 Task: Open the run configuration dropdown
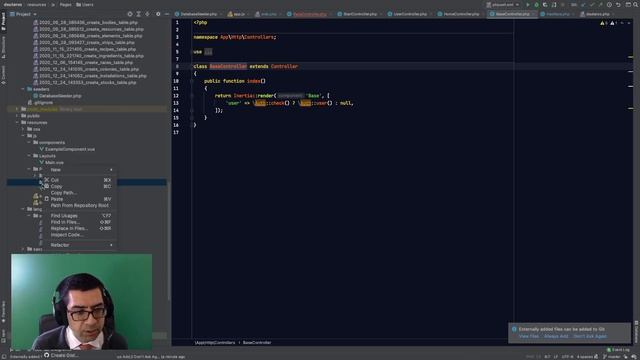click(502, 4)
